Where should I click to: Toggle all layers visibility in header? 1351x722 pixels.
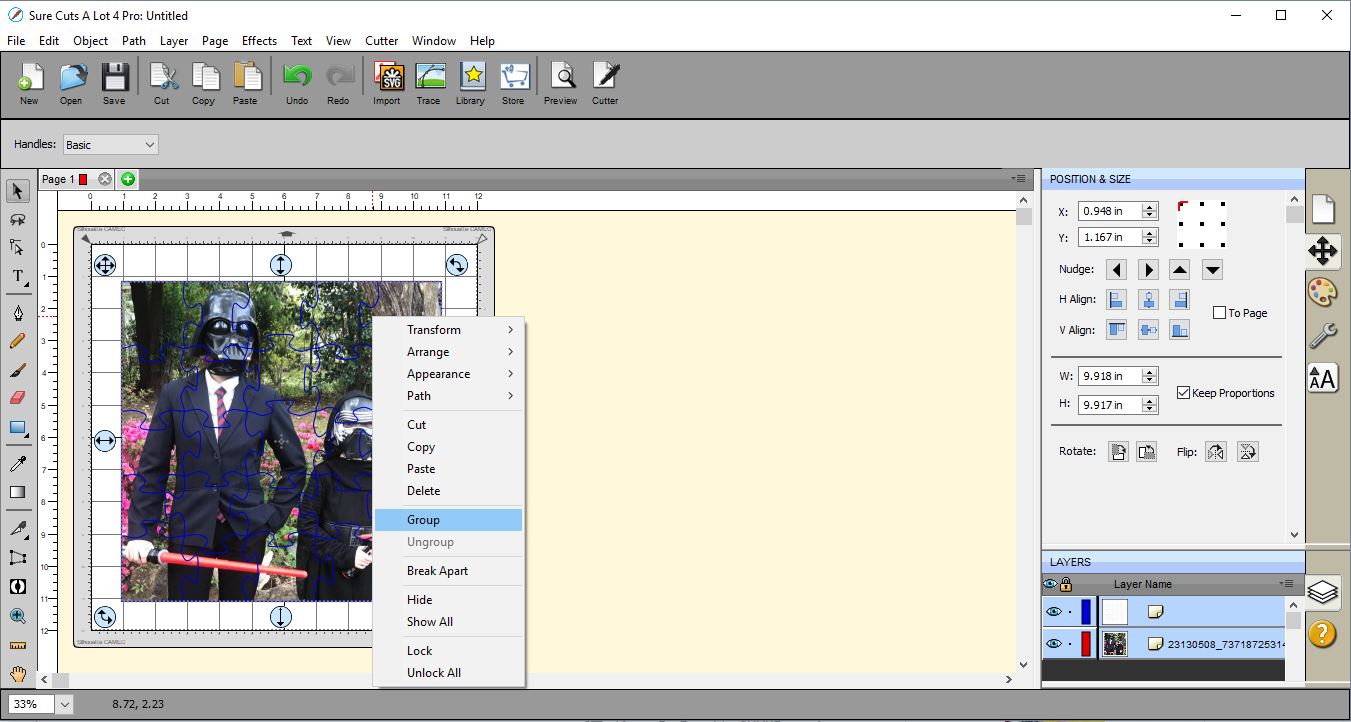[x=1050, y=584]
